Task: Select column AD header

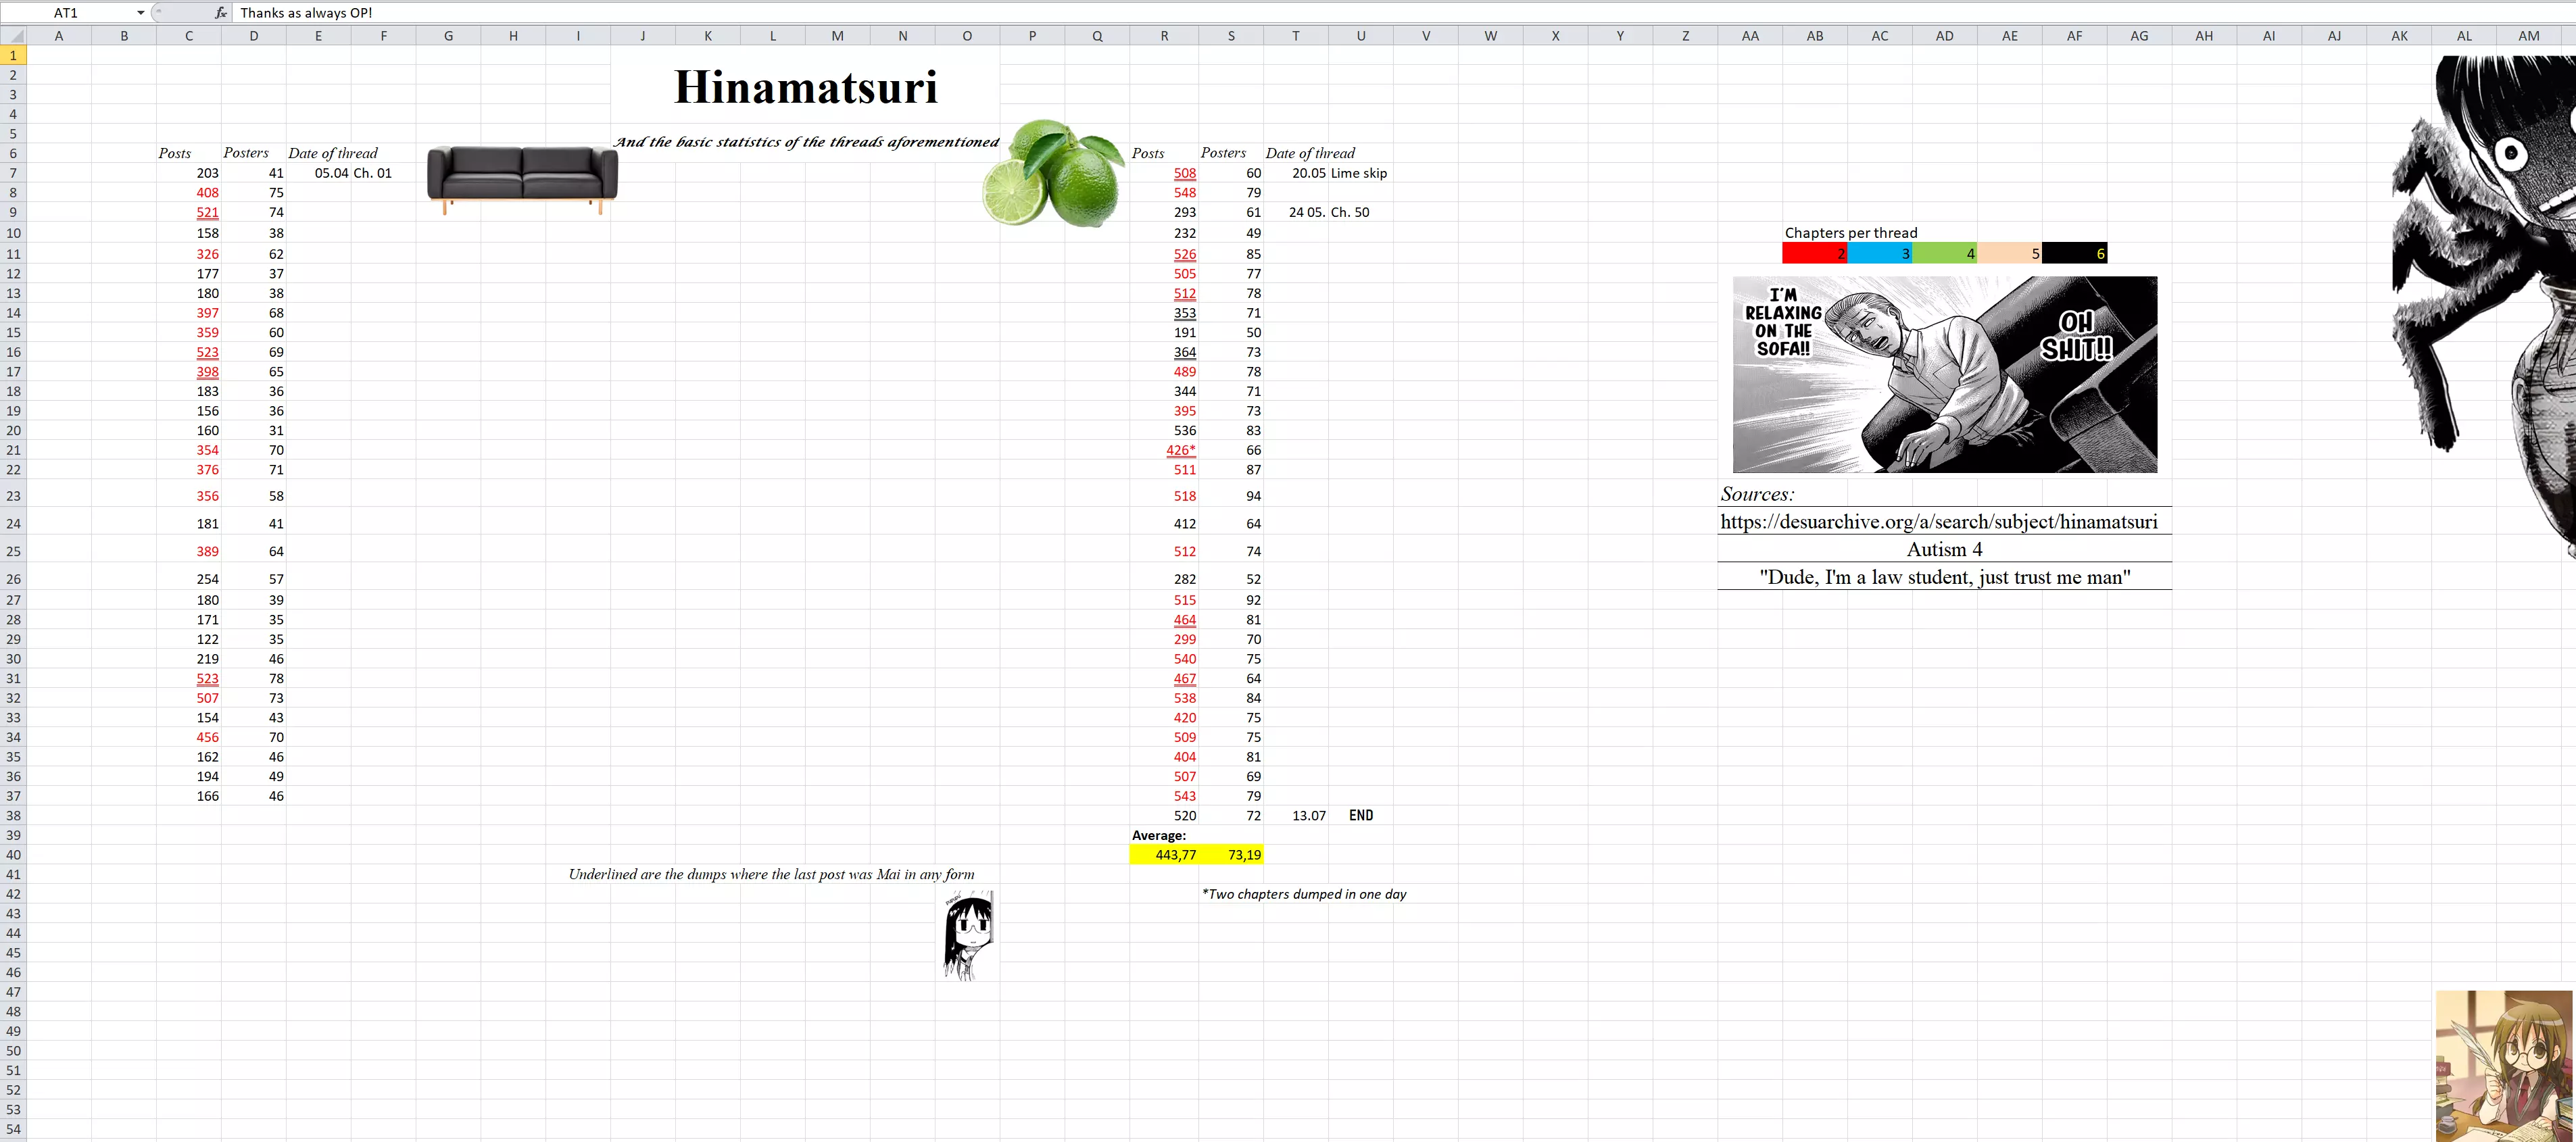Action: [x=1944, y=36]
